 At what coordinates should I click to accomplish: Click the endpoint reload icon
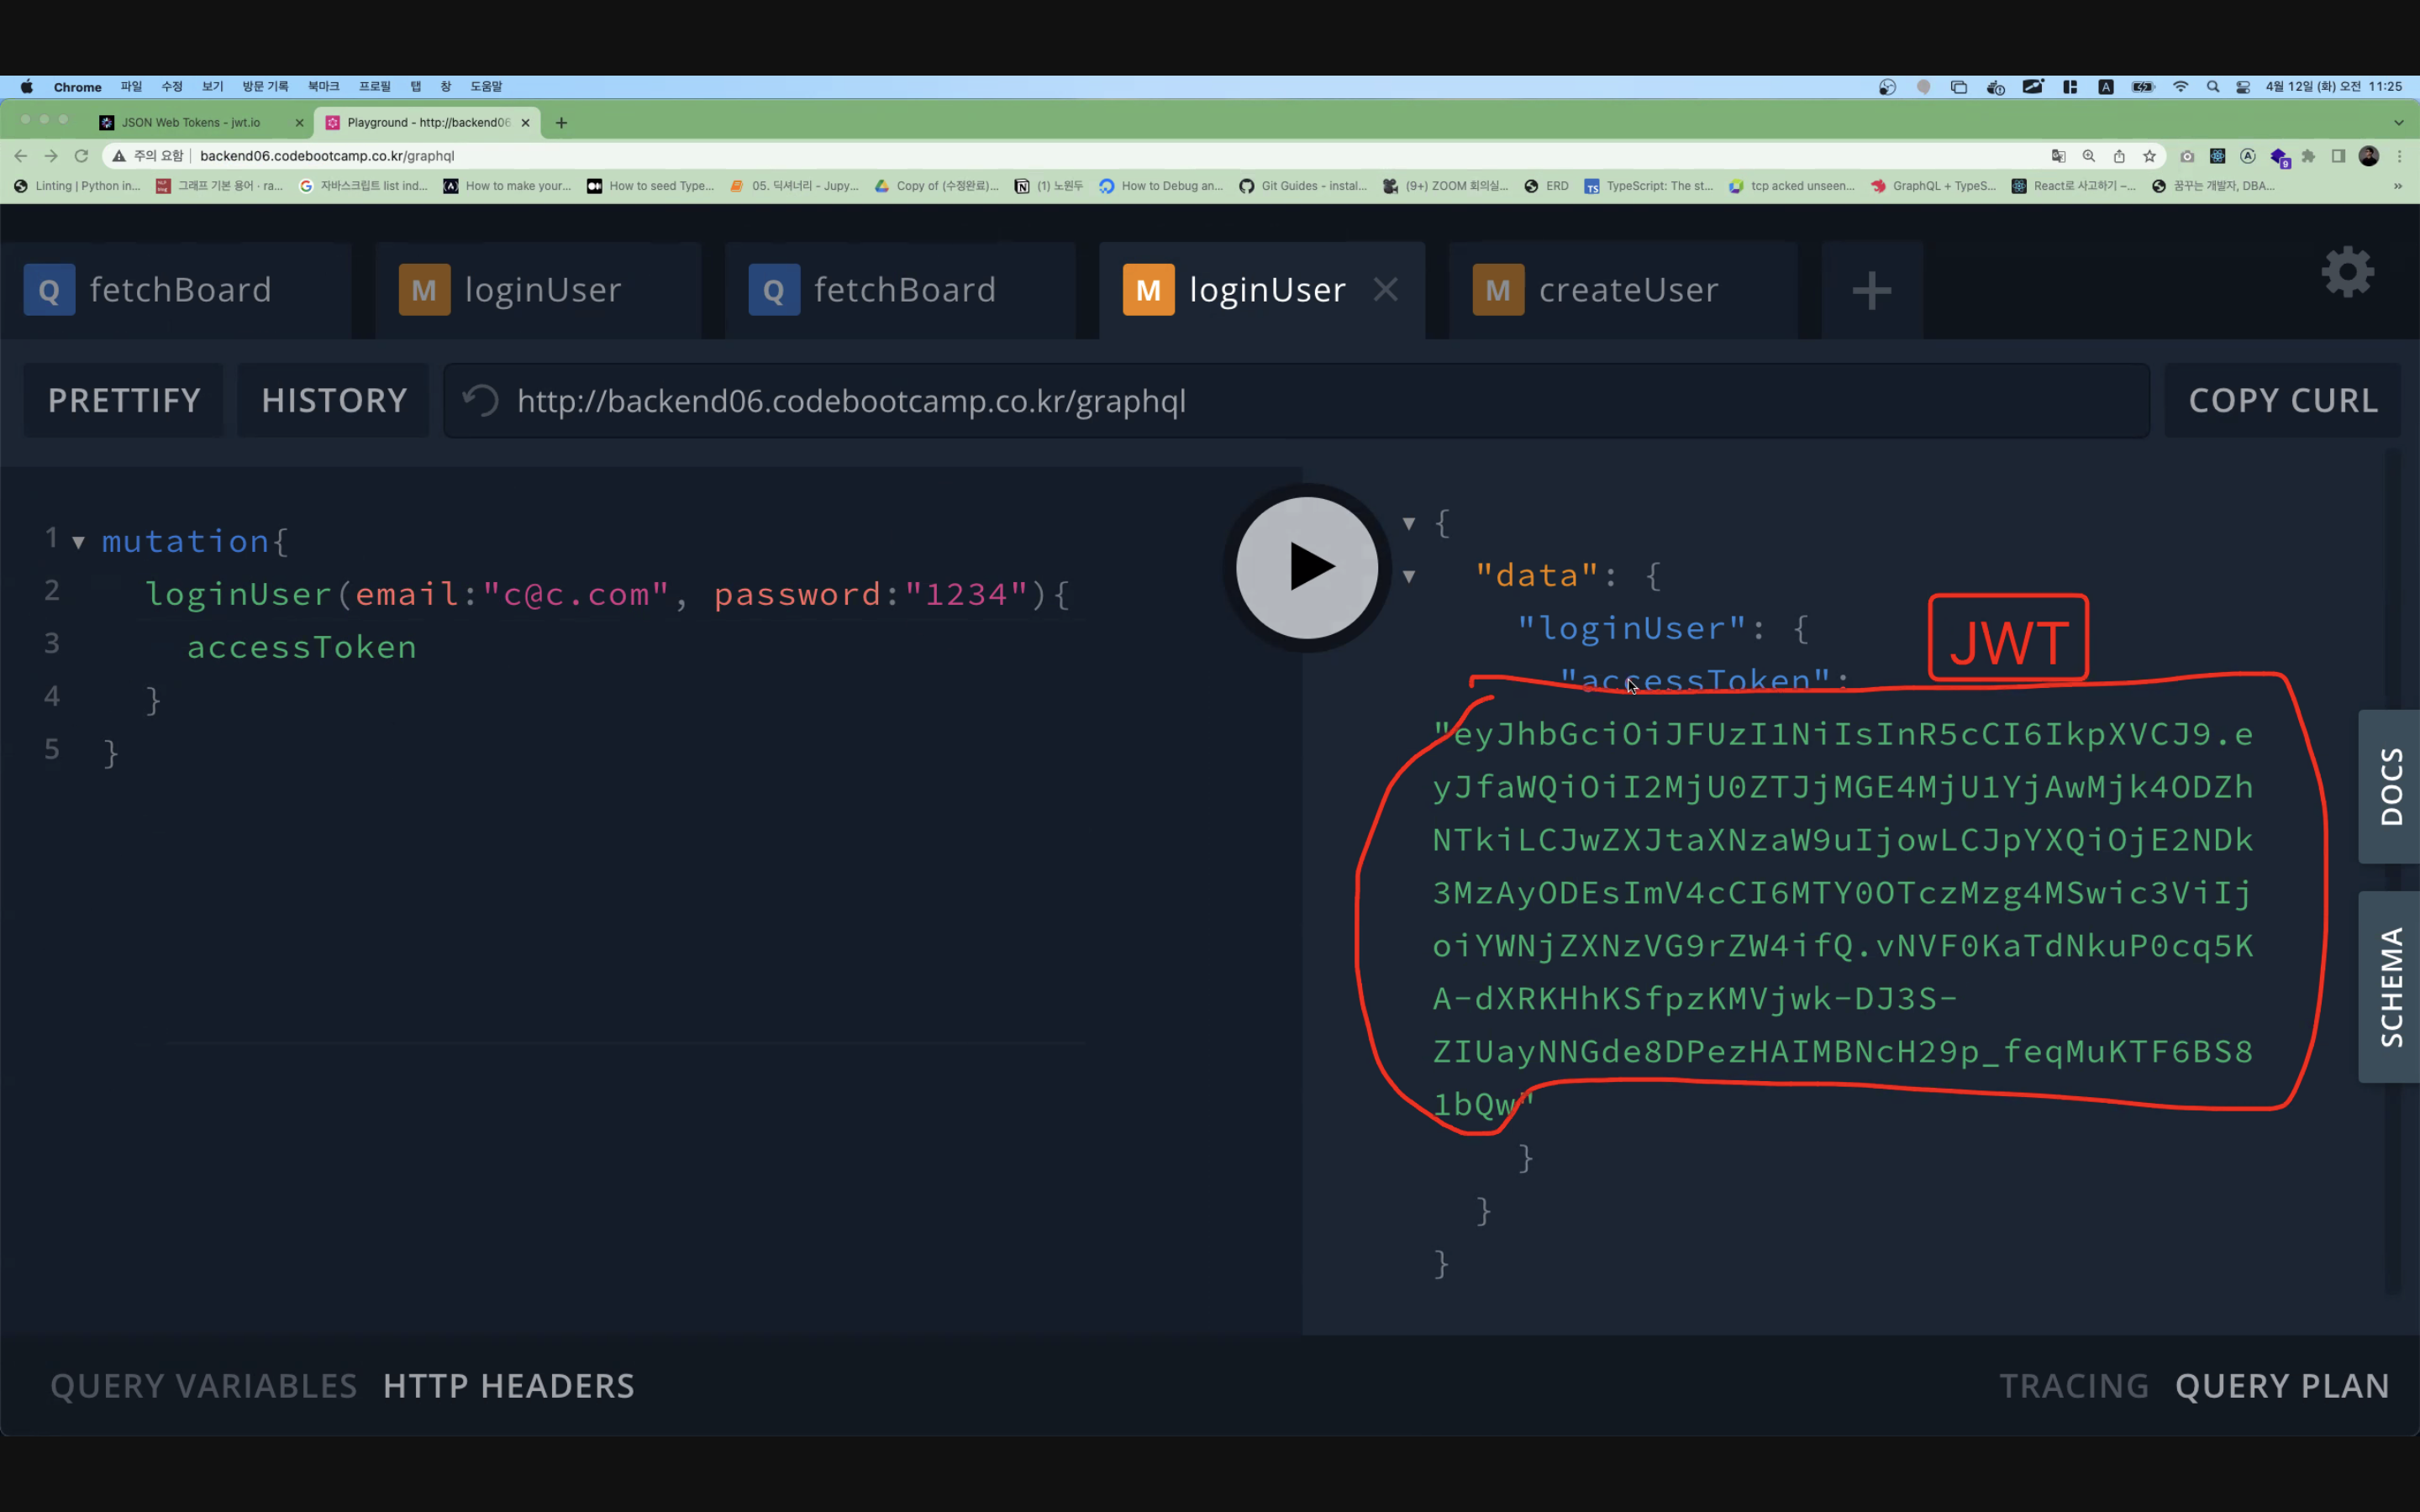(481, 401)
